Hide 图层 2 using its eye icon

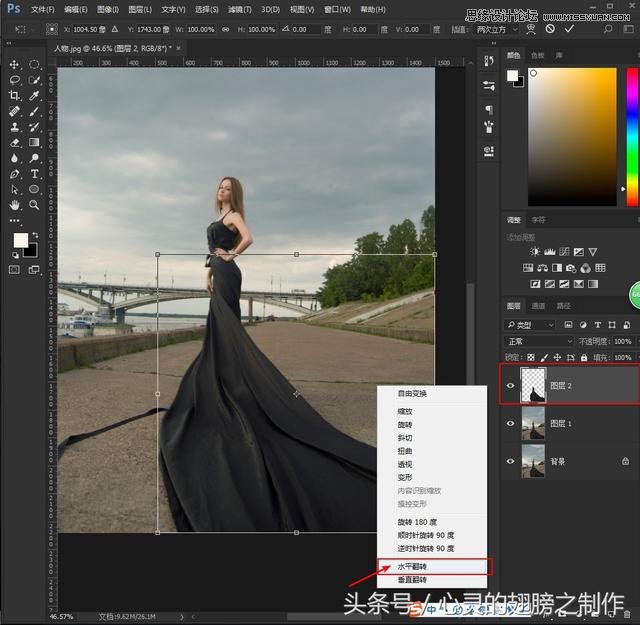(x=511, y=385)
